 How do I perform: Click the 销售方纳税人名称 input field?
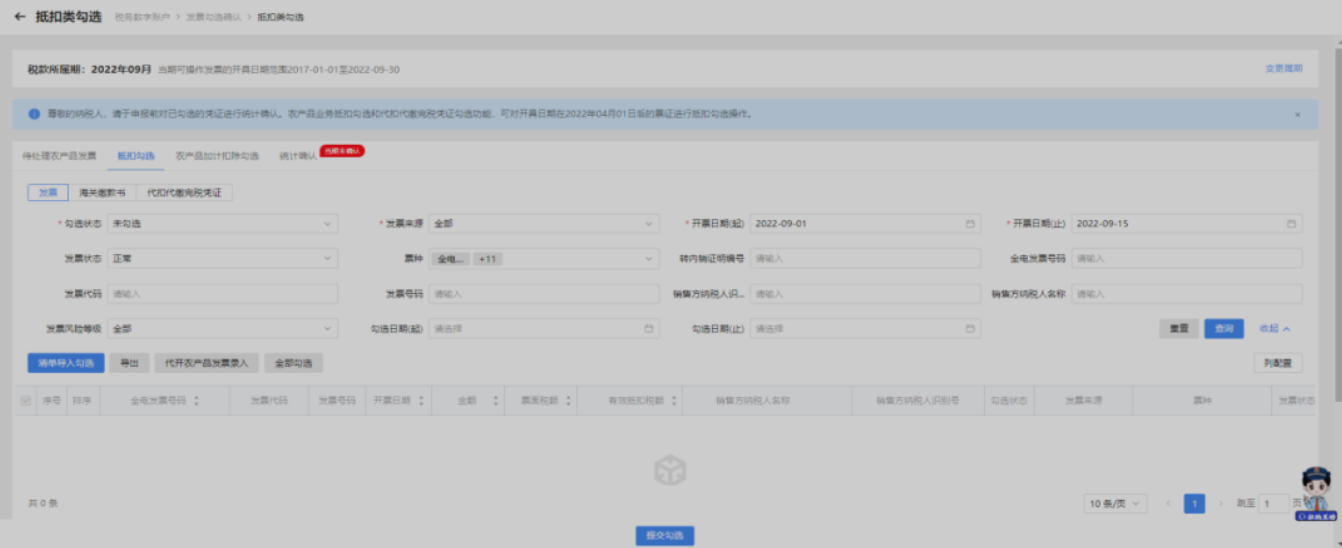pyautogui.click(x=1186, y=294)
